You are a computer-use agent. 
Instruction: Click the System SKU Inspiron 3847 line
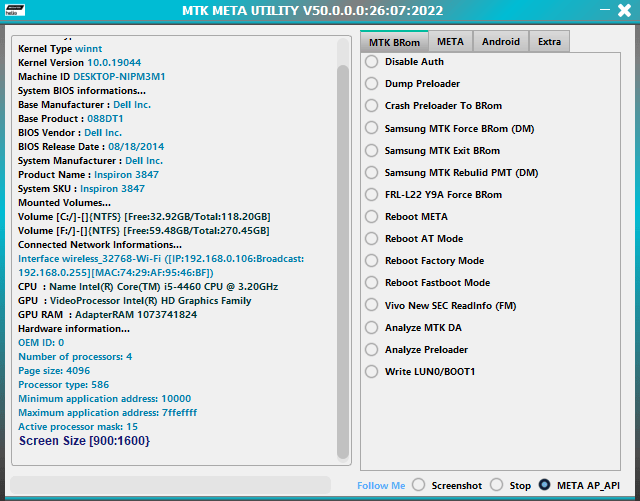(x=81, y=189)
